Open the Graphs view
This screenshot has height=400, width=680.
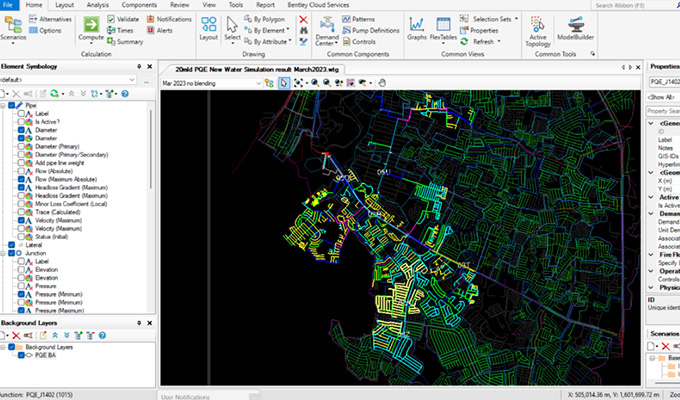click(416, 26)
